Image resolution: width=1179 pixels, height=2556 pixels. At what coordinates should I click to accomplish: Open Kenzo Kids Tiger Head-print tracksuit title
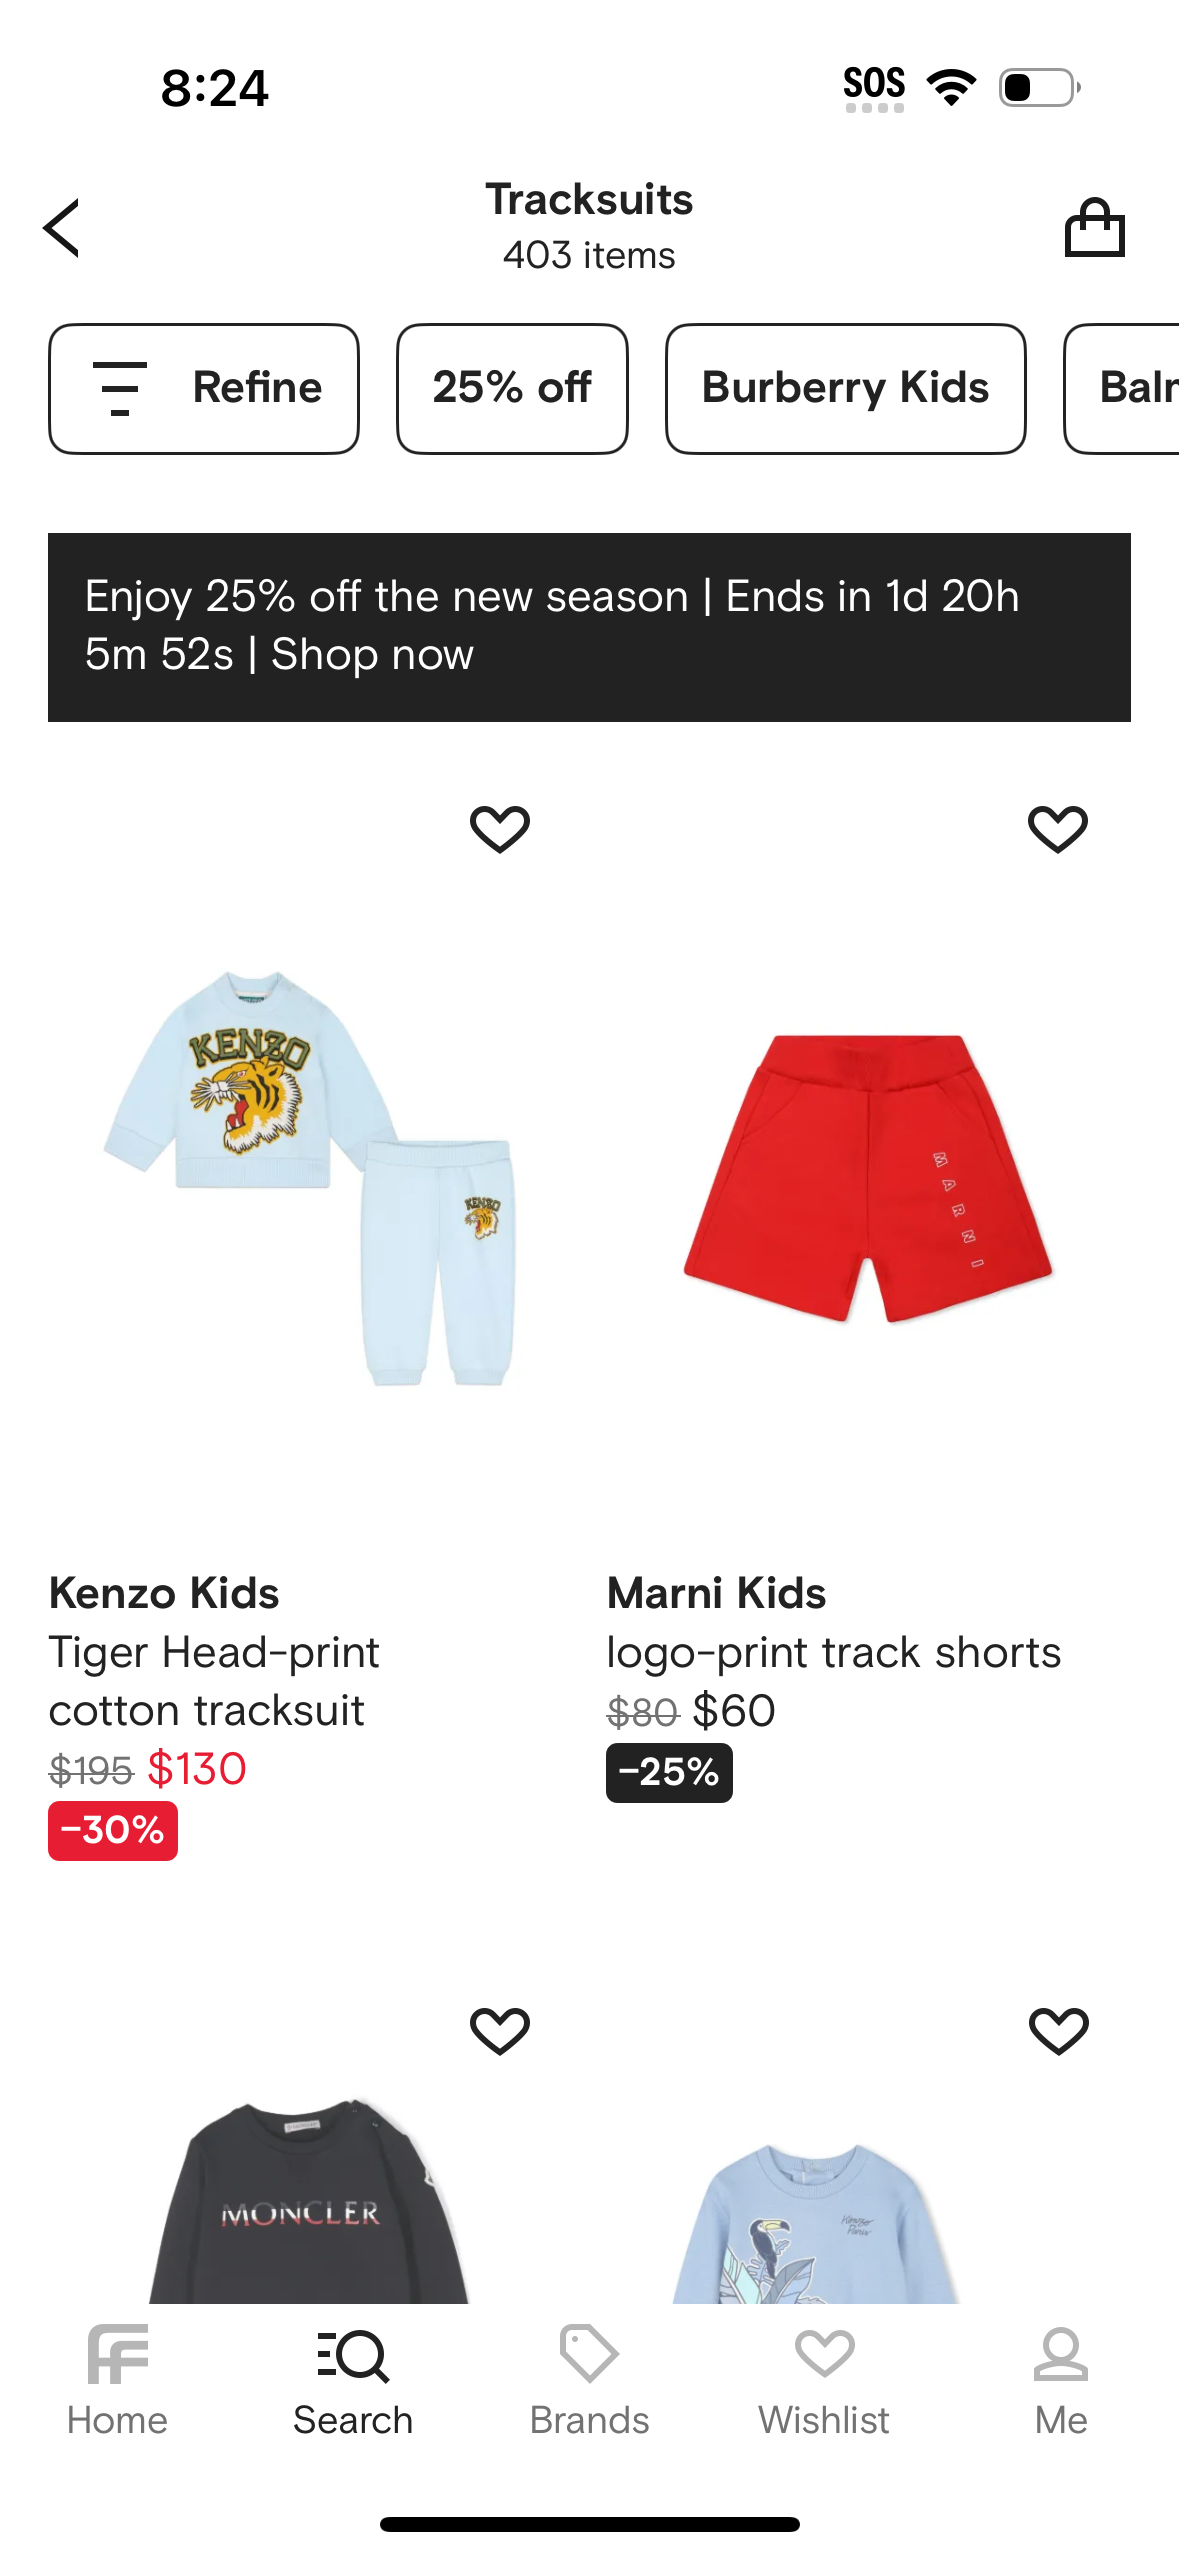coord(214,1681)
